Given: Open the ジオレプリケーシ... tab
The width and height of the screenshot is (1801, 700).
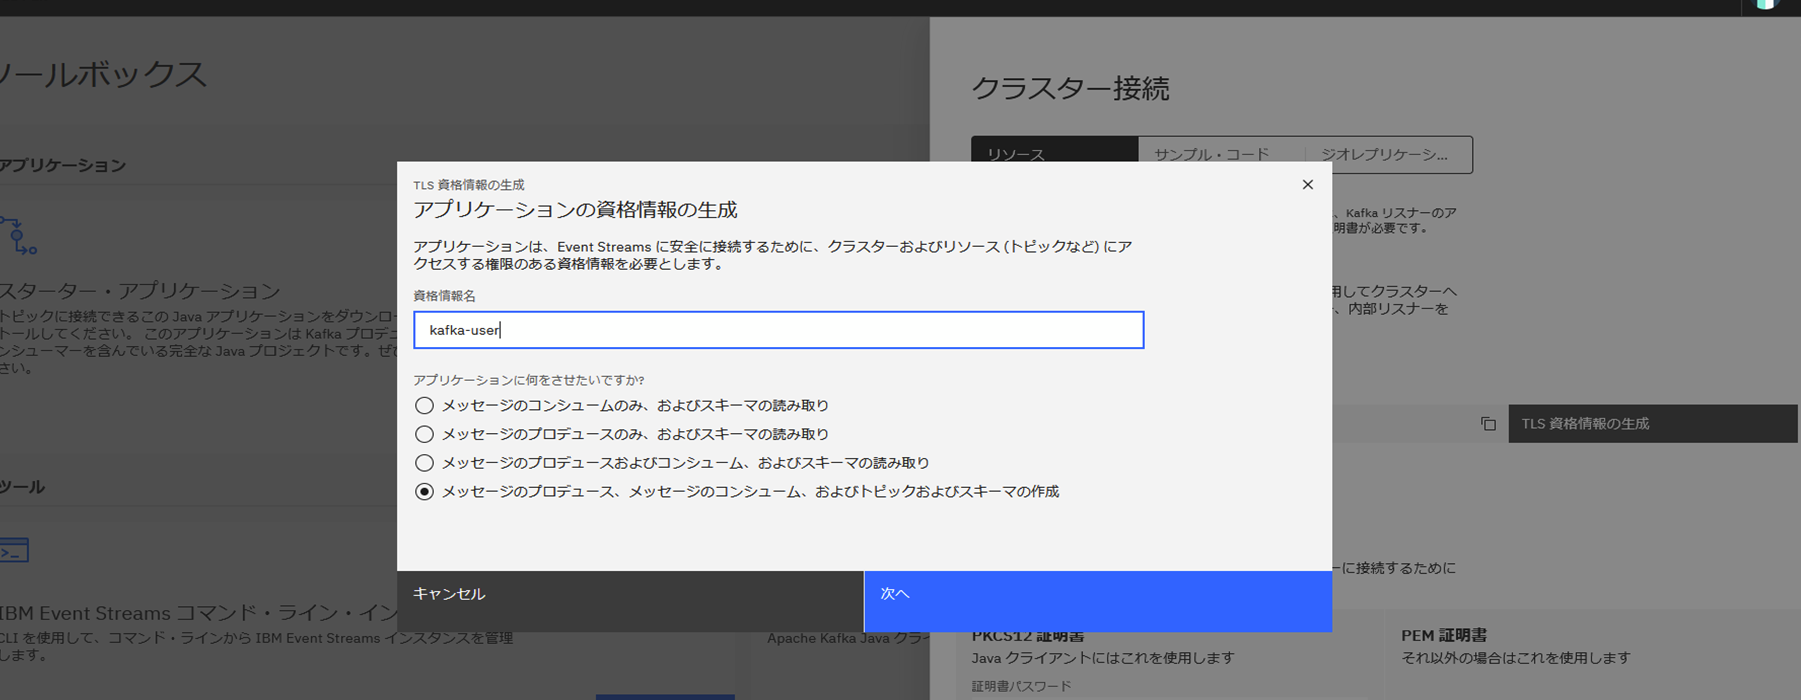Looking at the screenshot, I should click(x=1388, y=154).
